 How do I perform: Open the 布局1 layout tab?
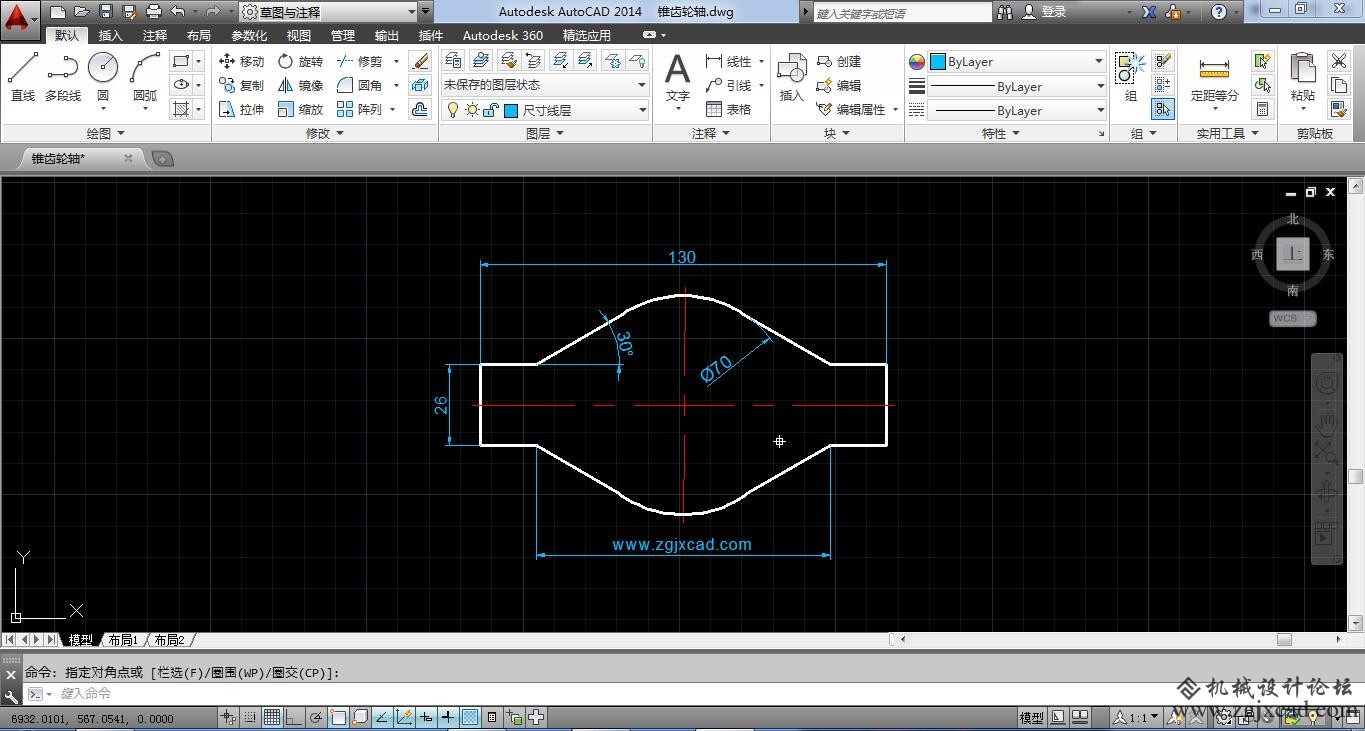123,640
